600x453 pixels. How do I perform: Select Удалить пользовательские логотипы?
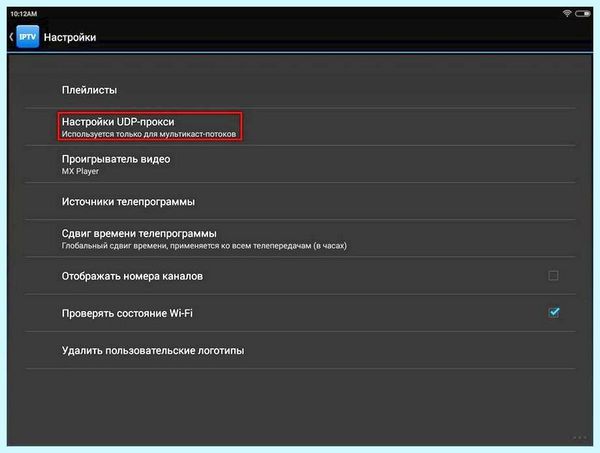pyautogui.click(x=300, y=350)
